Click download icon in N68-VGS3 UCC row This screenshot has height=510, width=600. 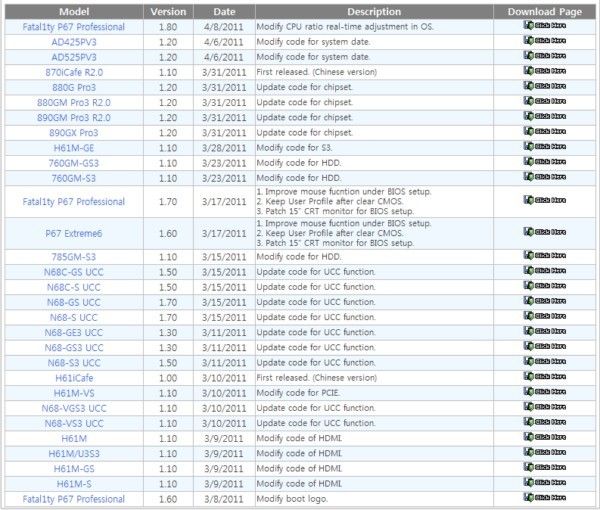click(x=545, y=407)
